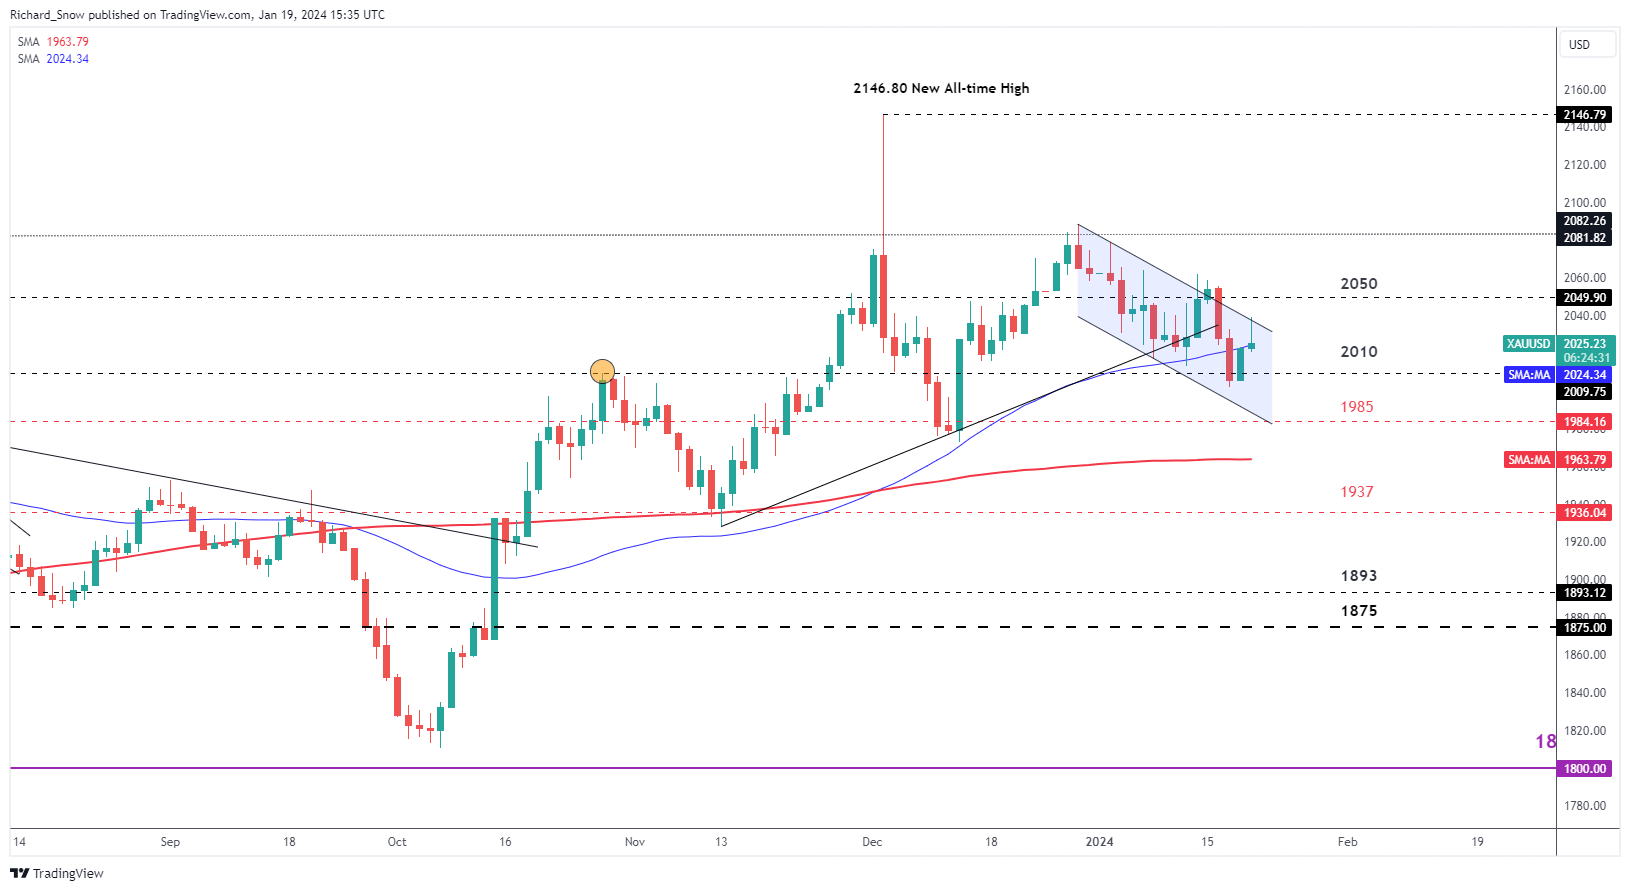Click the red SMA:MA label tag
The width and height of the screenshot is (1630, 891).
[x=1529, y=460]
